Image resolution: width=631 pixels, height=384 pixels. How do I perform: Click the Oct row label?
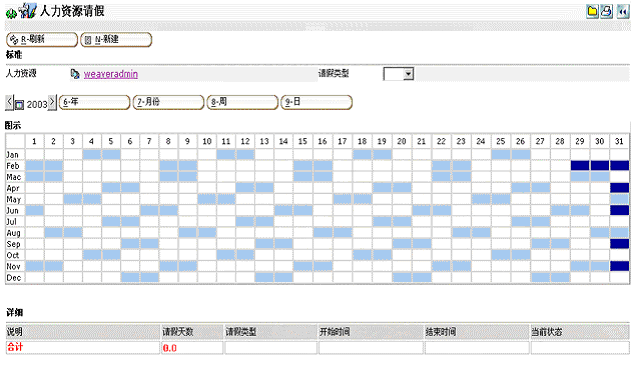coord(13,255)
